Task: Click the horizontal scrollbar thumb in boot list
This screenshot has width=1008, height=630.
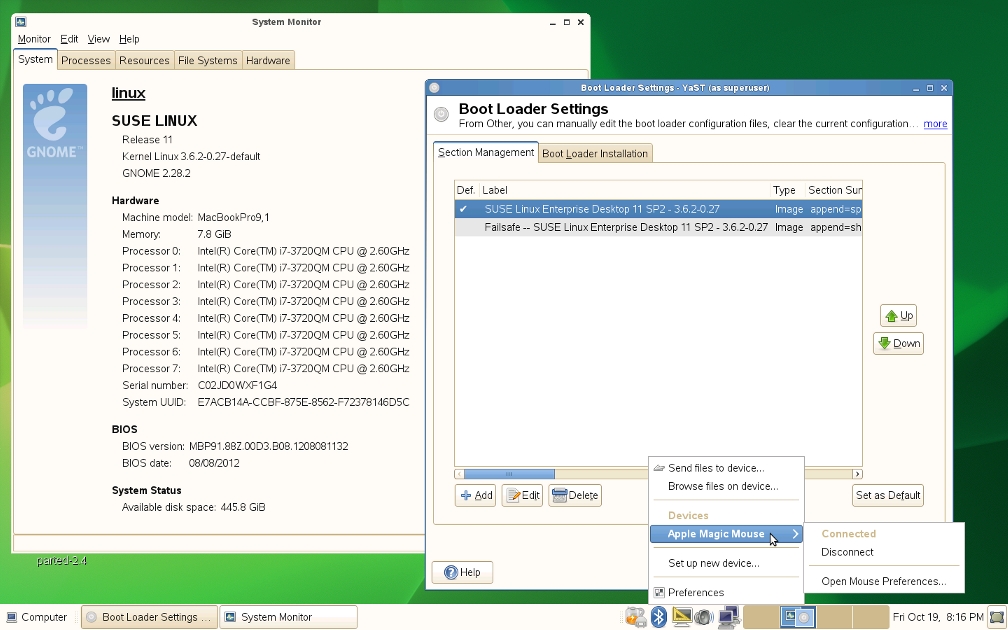Action: [509, 474]
